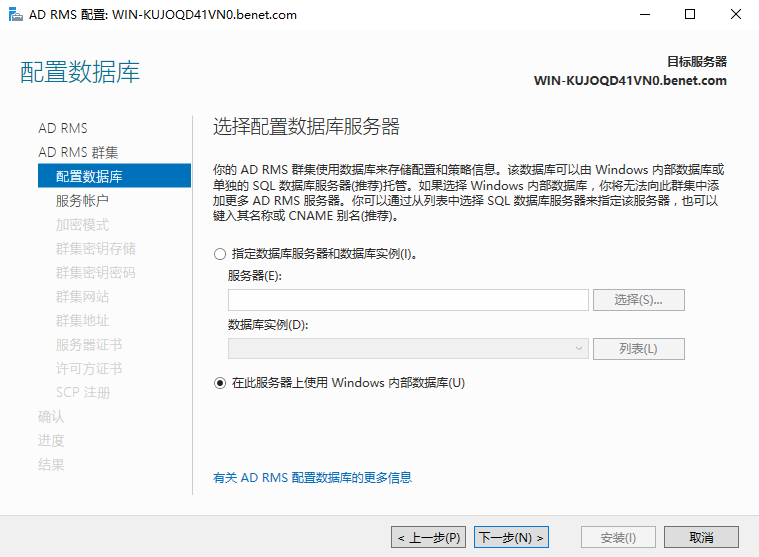Click the 数据库实例(D): label
Image resolution: width=759 pixels, height=557 pixels.
coord(268,325)
